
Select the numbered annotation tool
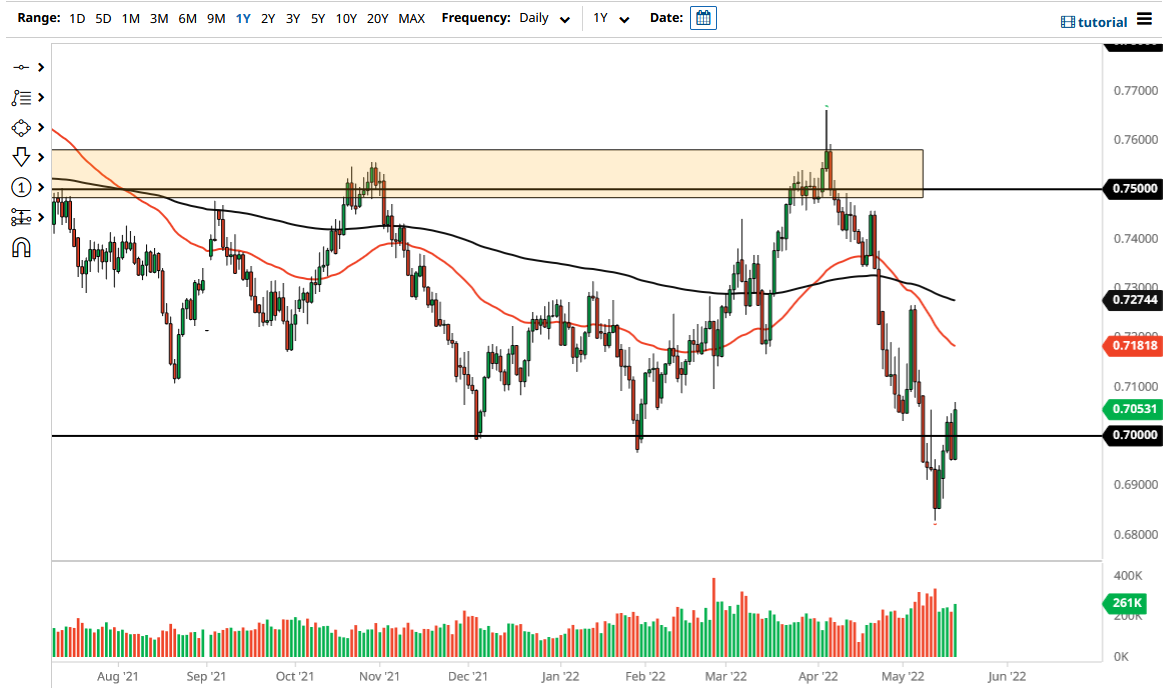click(x=22, y=187)
